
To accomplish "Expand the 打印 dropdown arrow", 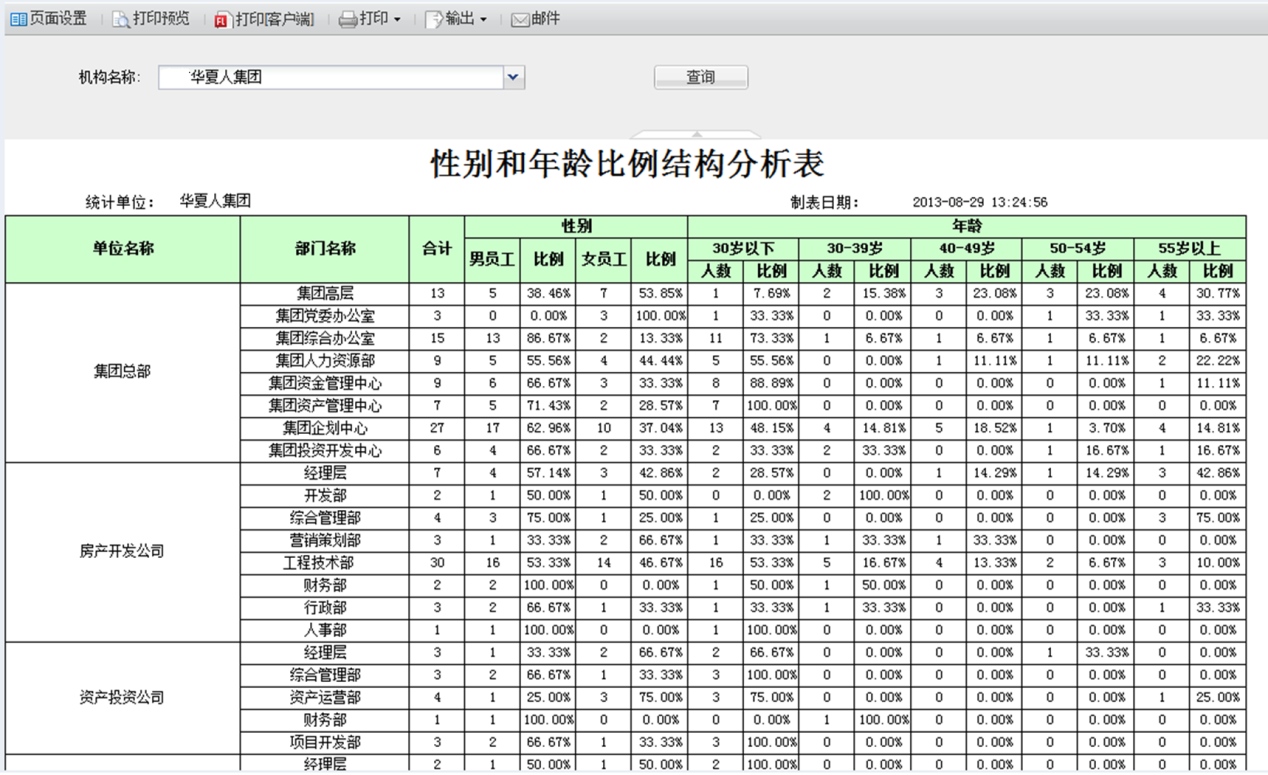I will click(397, 20).
